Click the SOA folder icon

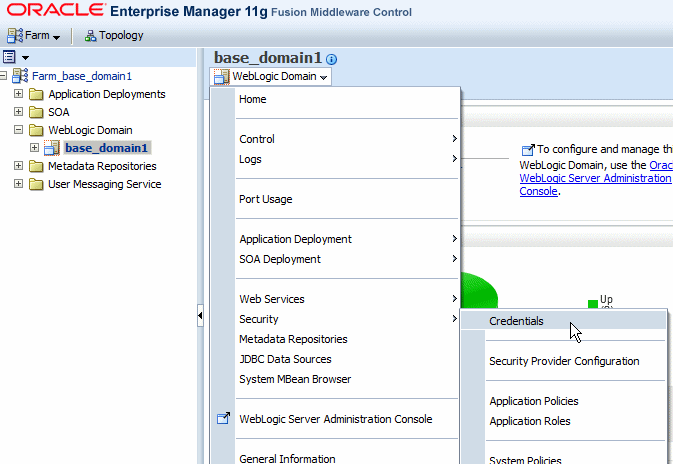tap(36, 112)
